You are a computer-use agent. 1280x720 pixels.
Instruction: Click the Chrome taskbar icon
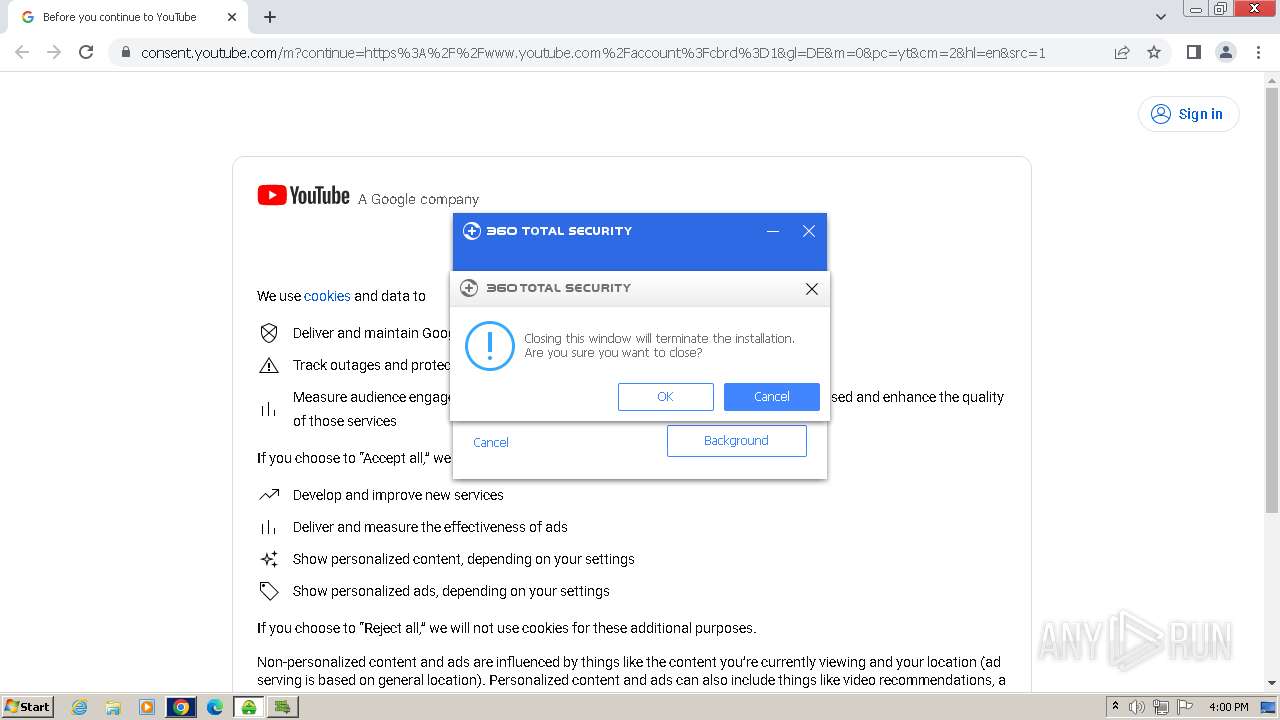(x=181, y=707)
